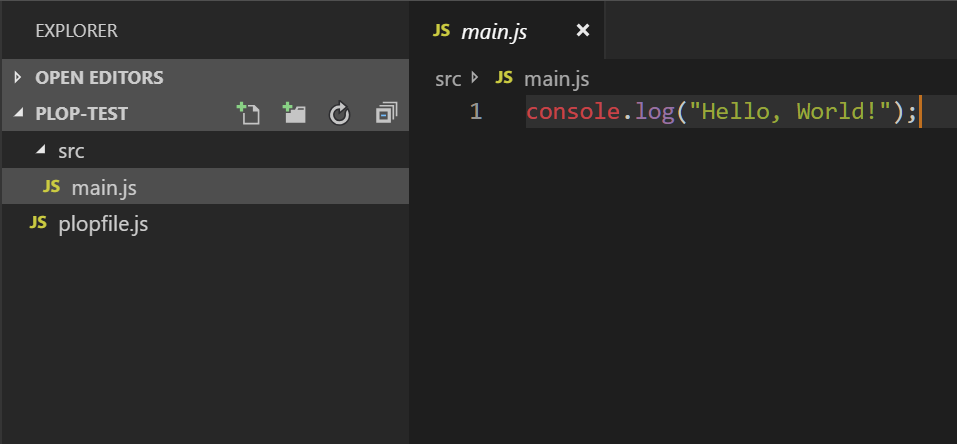Select the main.js editor tab
Image resolution: width=957 pixels, height=444 pixels.
(x=507, y=30)
